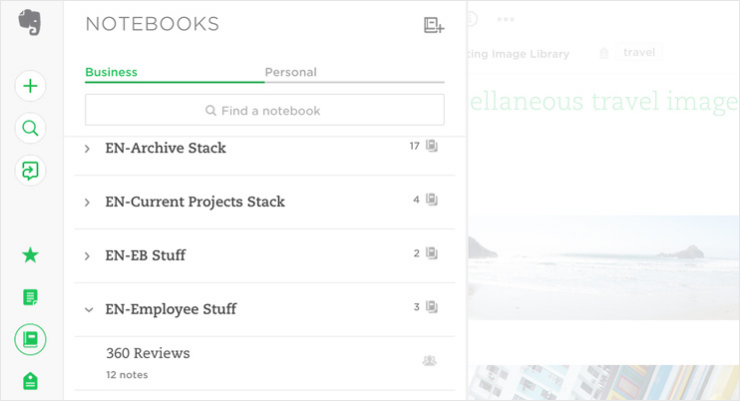Click the Evernote elephant logo
The height and width of the screenshot is (402, 740).
tap(30, 22)
